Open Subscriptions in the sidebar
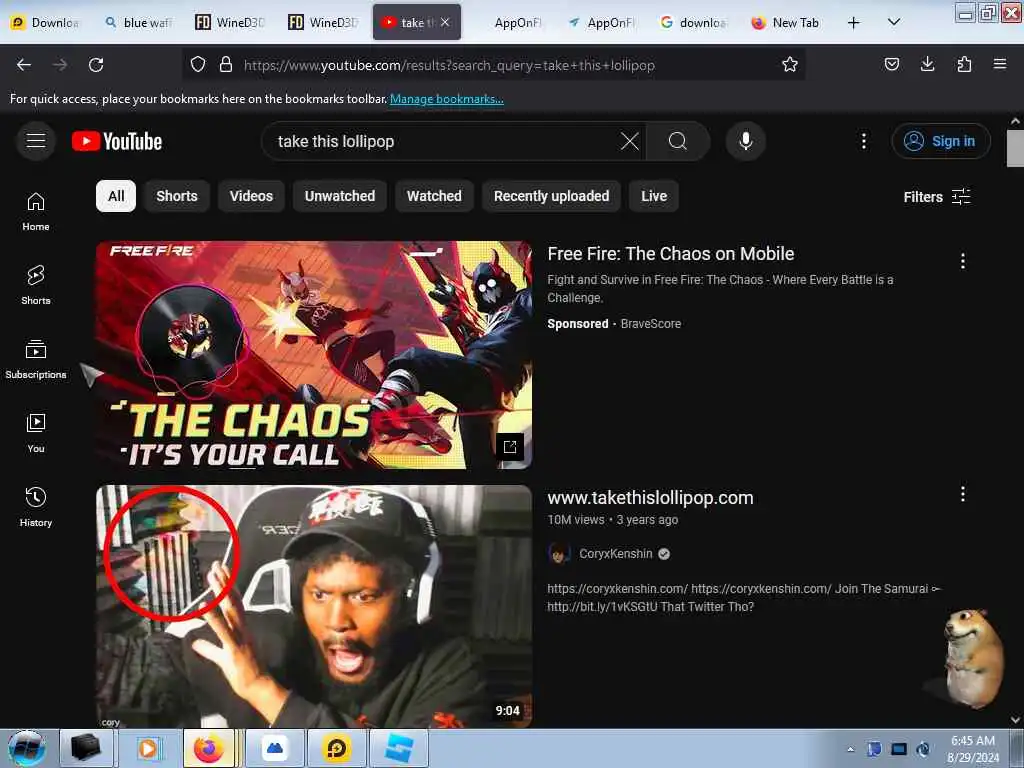The width and height of the screenshot is (1024, 768). [36, 359]
